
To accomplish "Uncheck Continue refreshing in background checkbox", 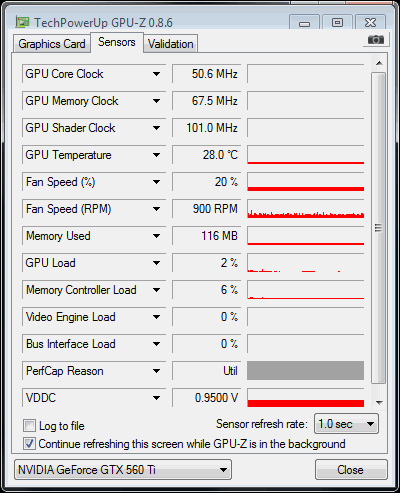I will point(29,444).
